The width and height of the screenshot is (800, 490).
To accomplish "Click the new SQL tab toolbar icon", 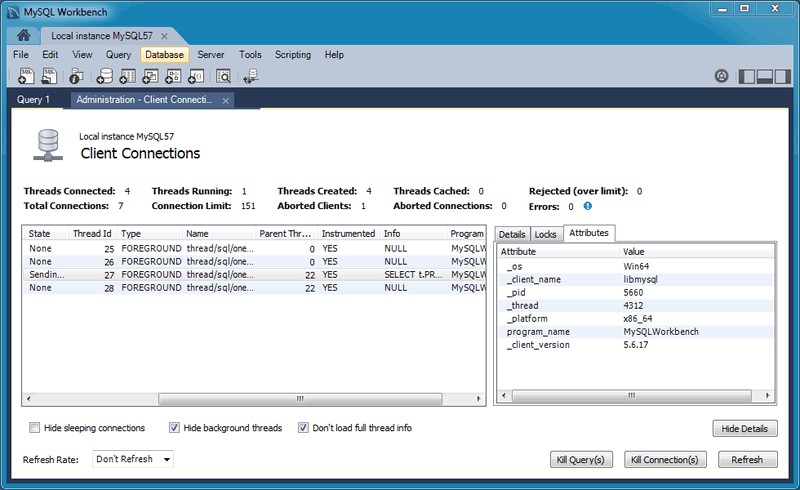I will 24,76.
